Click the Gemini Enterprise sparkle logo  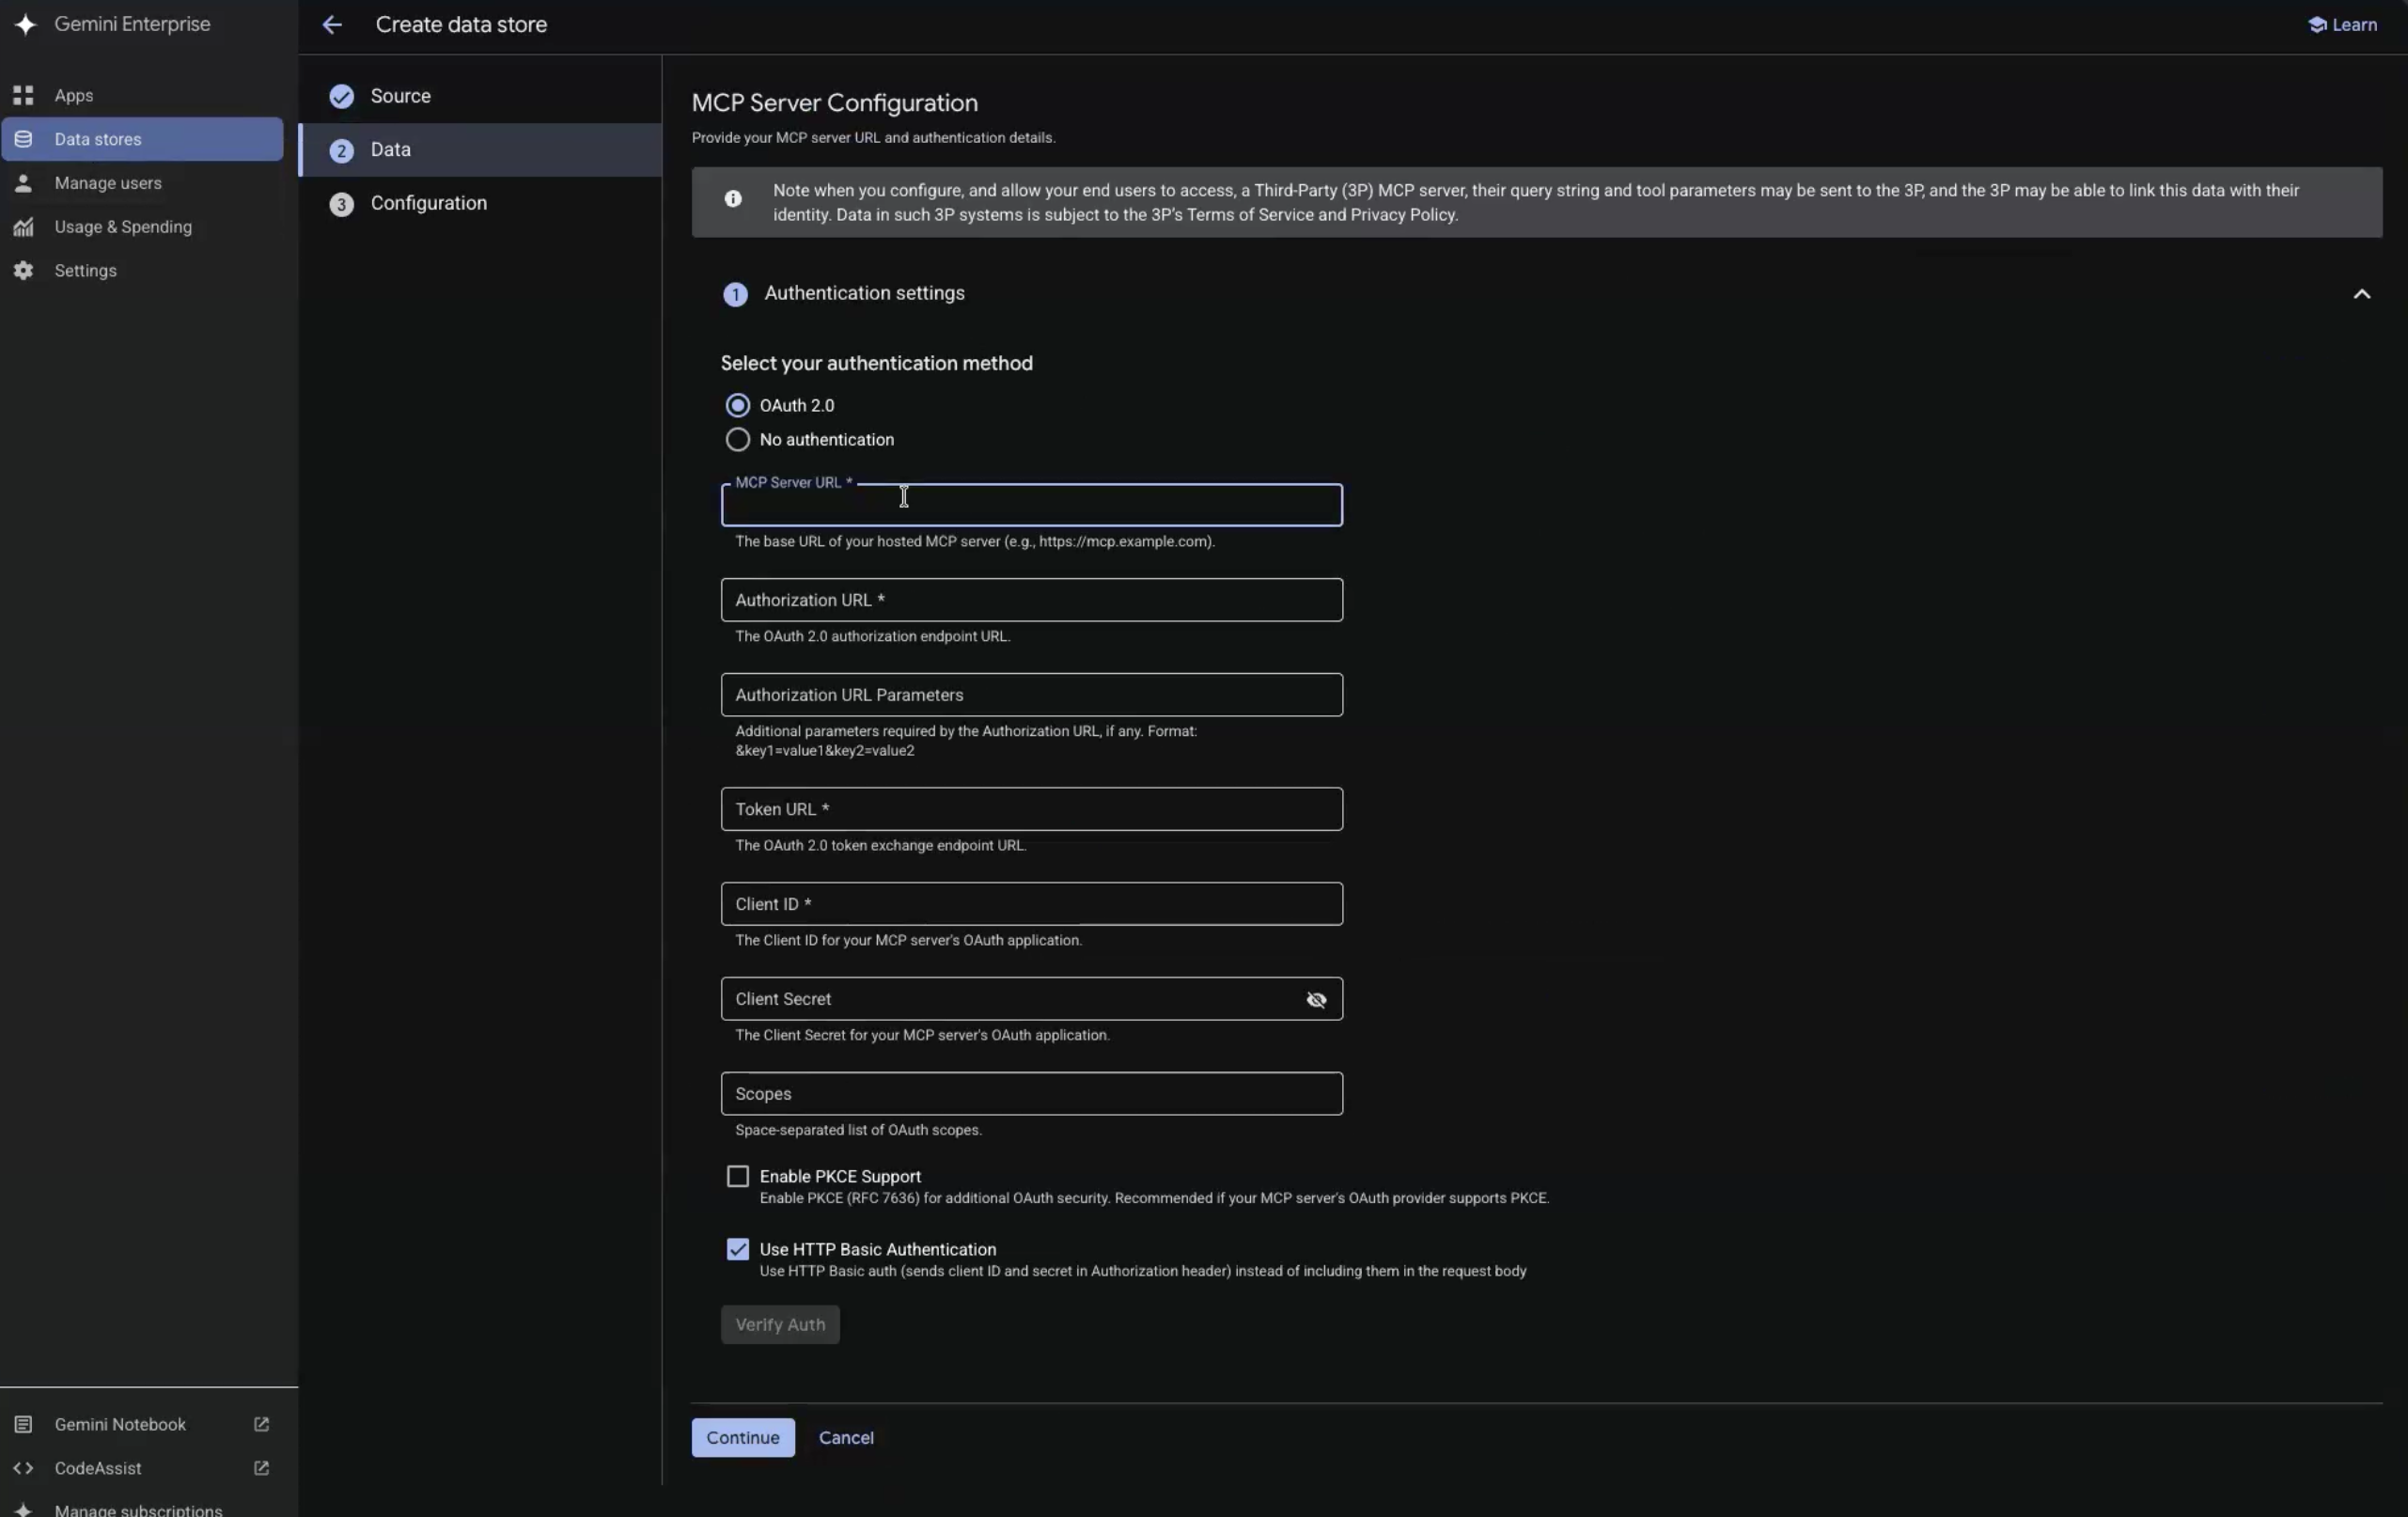pos(26,24)
